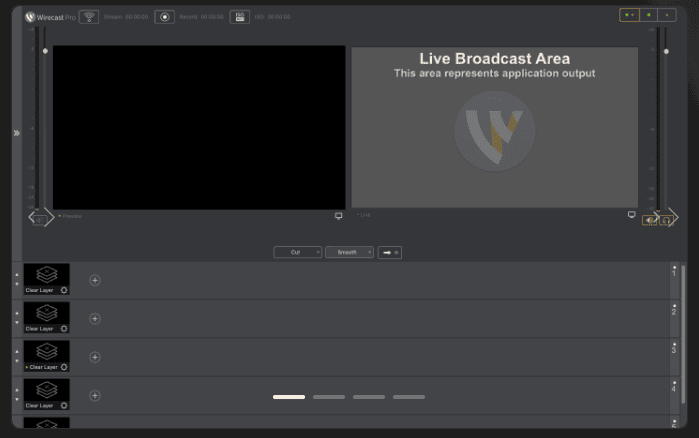Move layer 1 down with the down arrow
This screenshot has height=438, width=699.
click(x=17, y=284)
